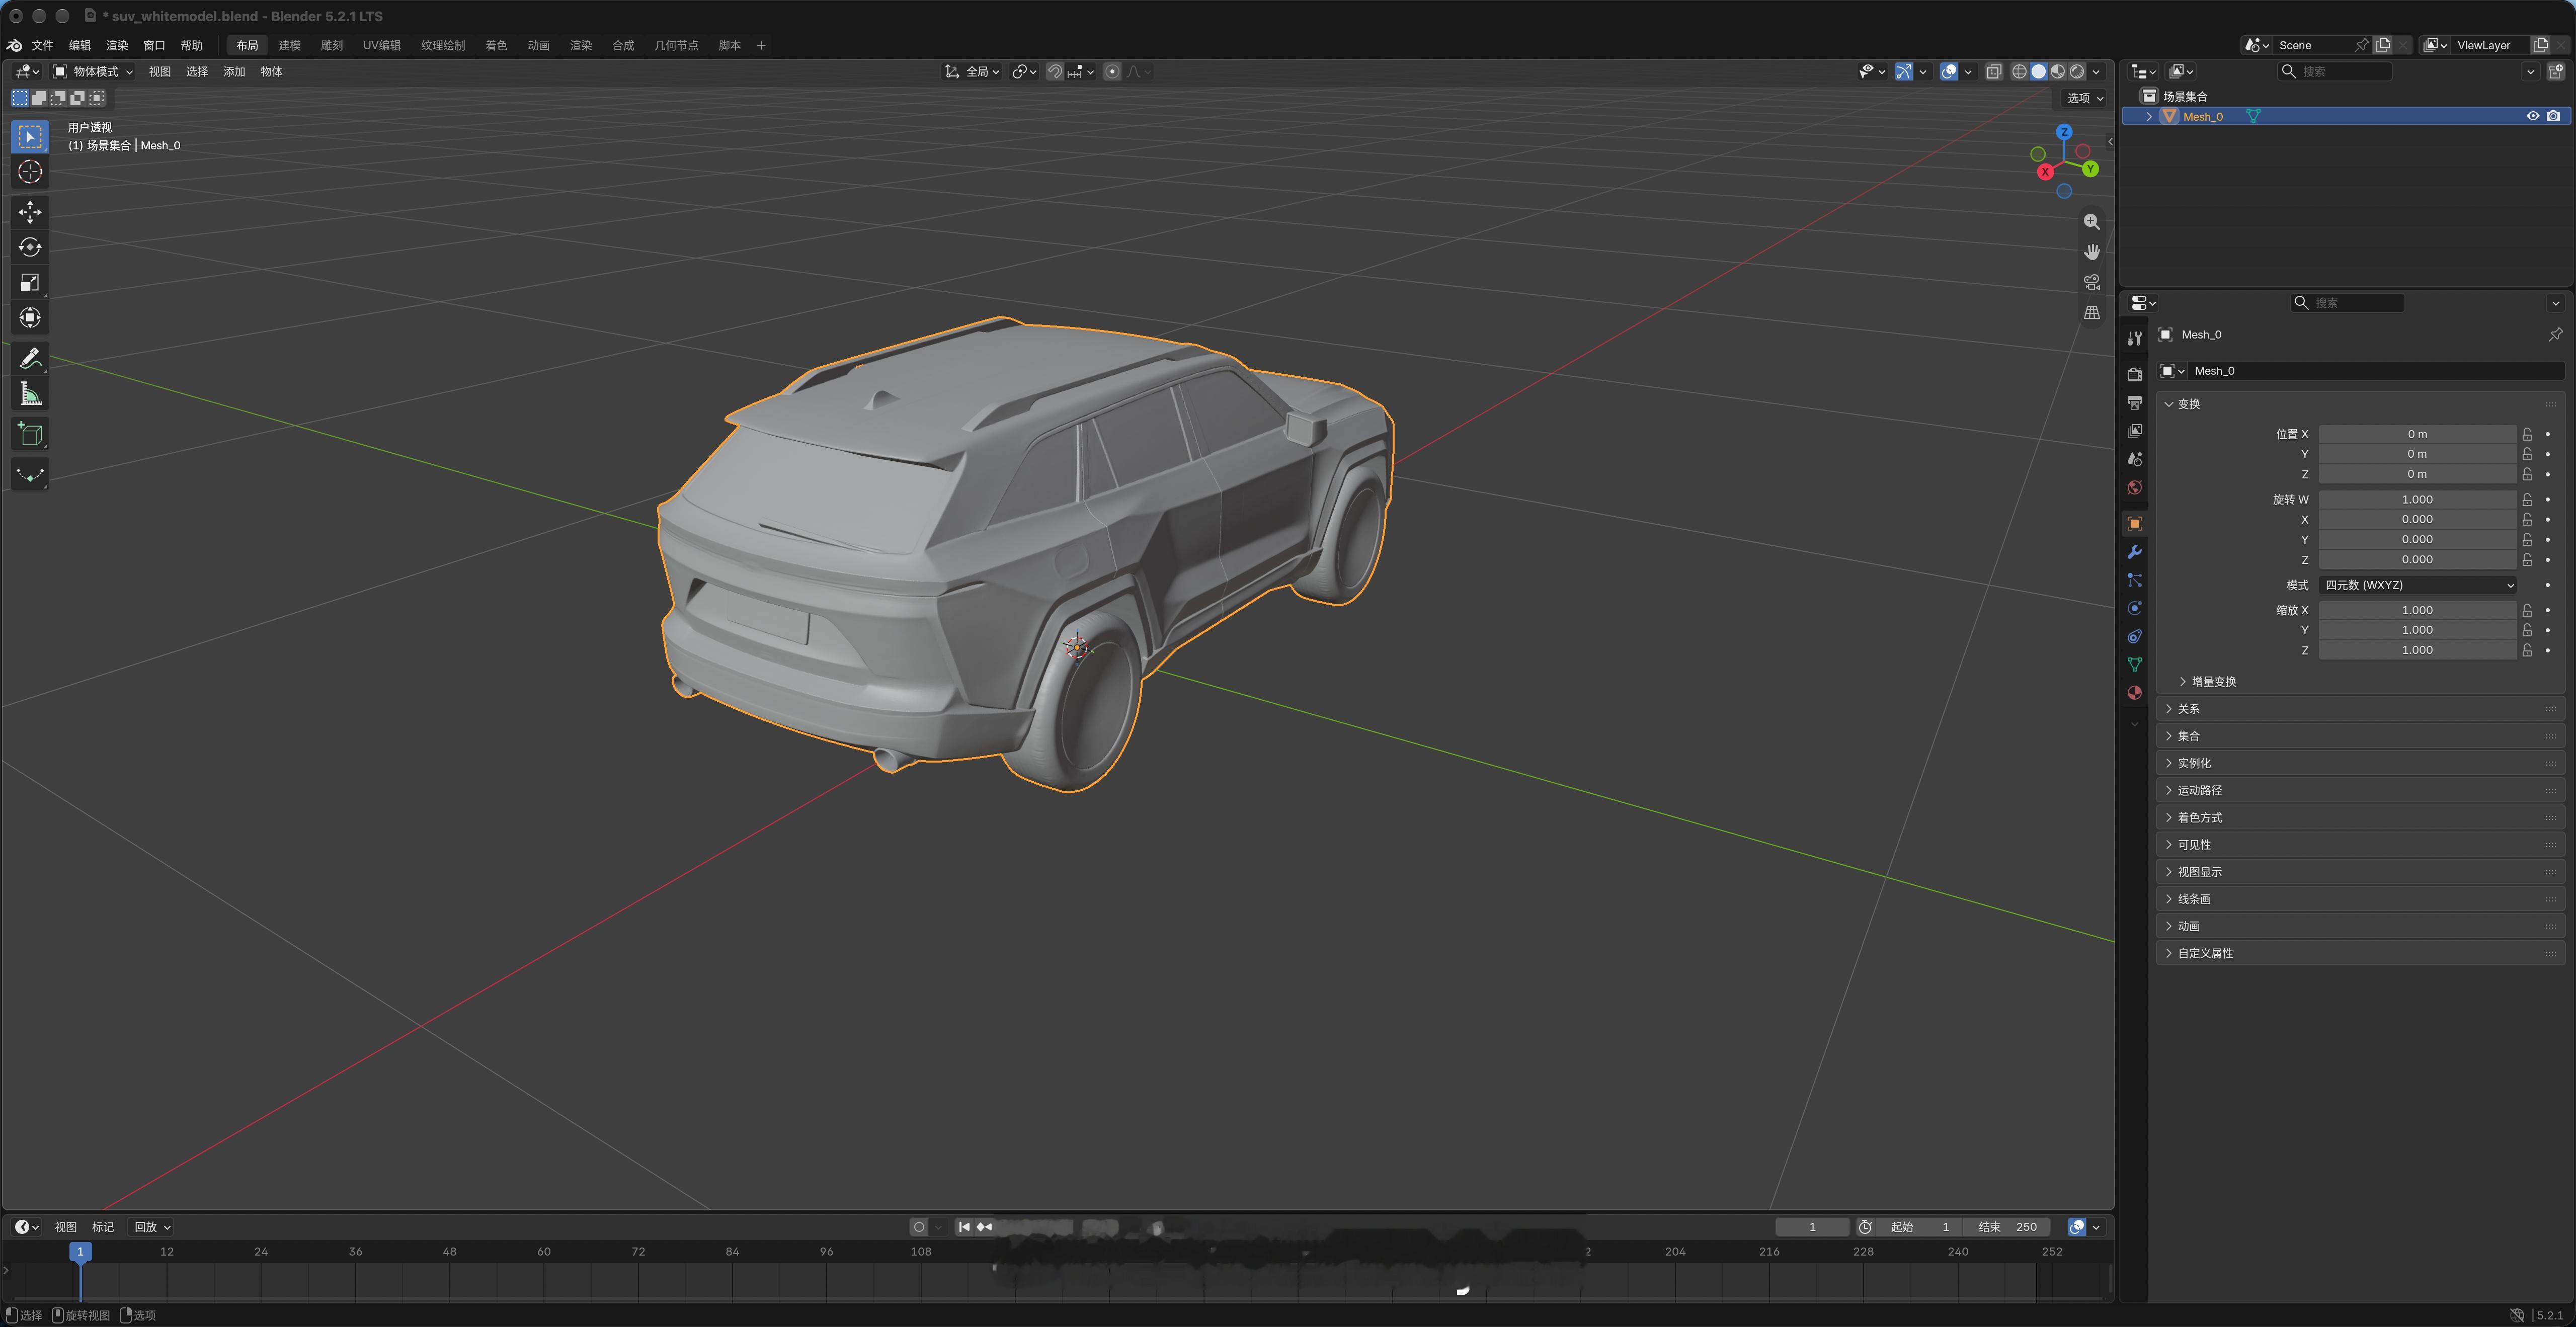Activate the Measure ruler tool
The image size is (2576, 1327).
30,394
